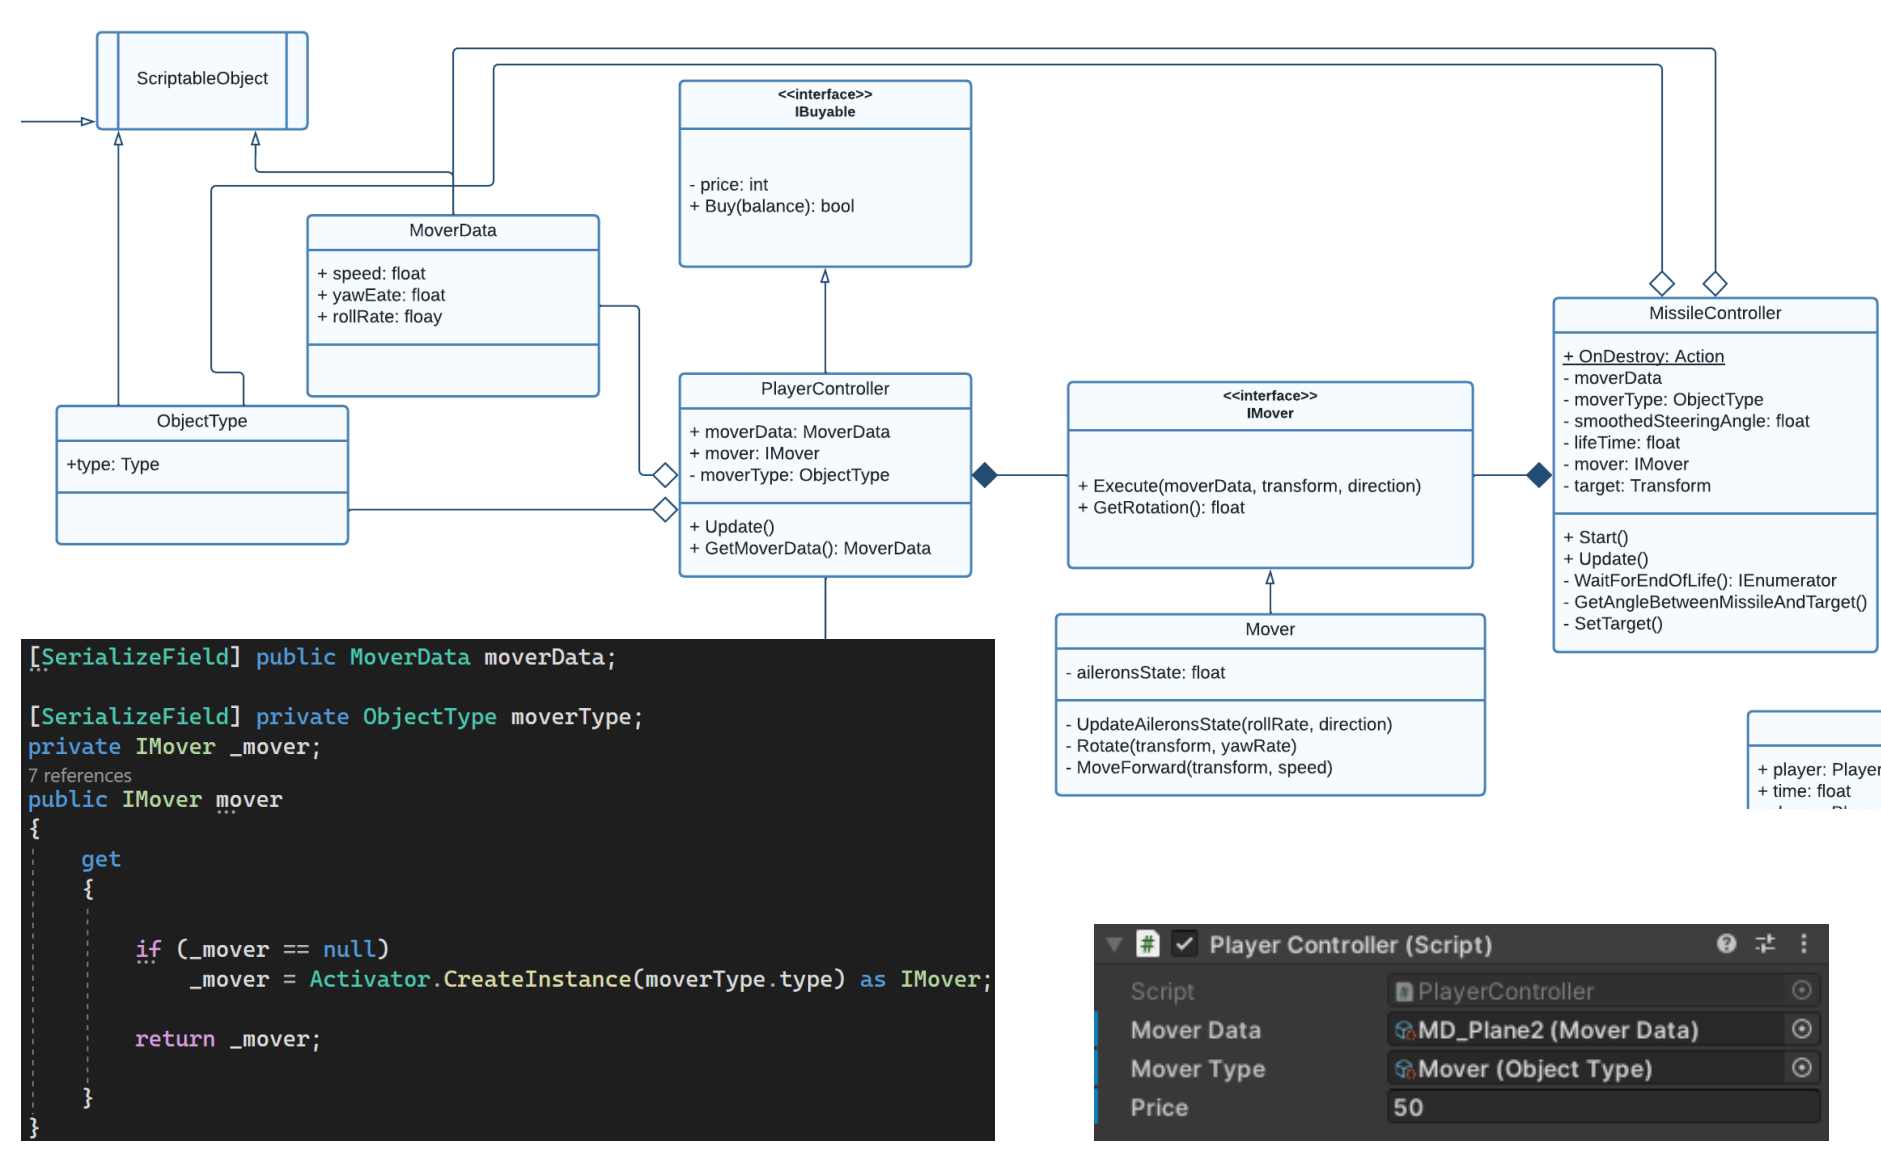
Task: Open the component help reference icon
Action: (x=1726, y=943)
